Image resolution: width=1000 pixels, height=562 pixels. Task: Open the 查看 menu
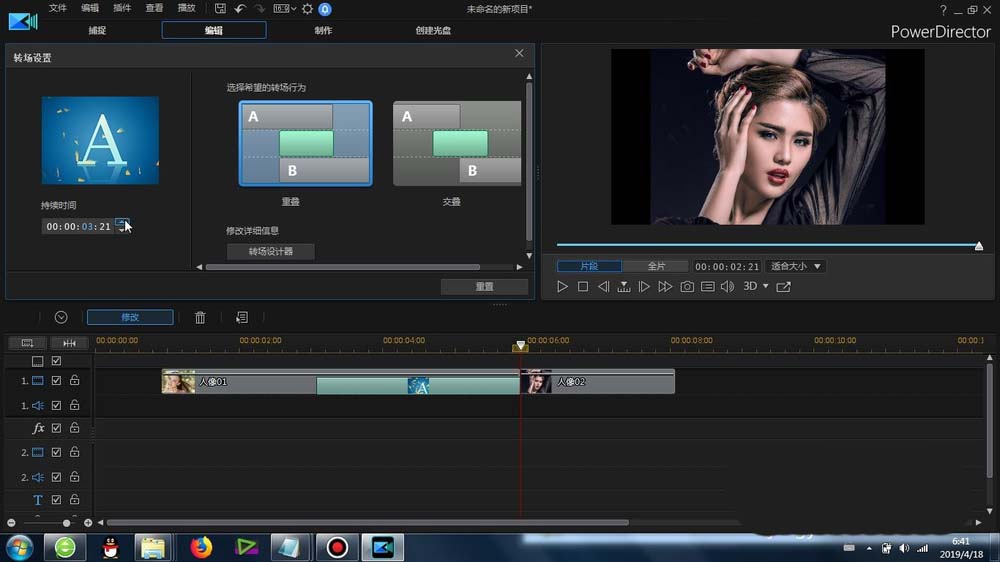coord(154,8)
